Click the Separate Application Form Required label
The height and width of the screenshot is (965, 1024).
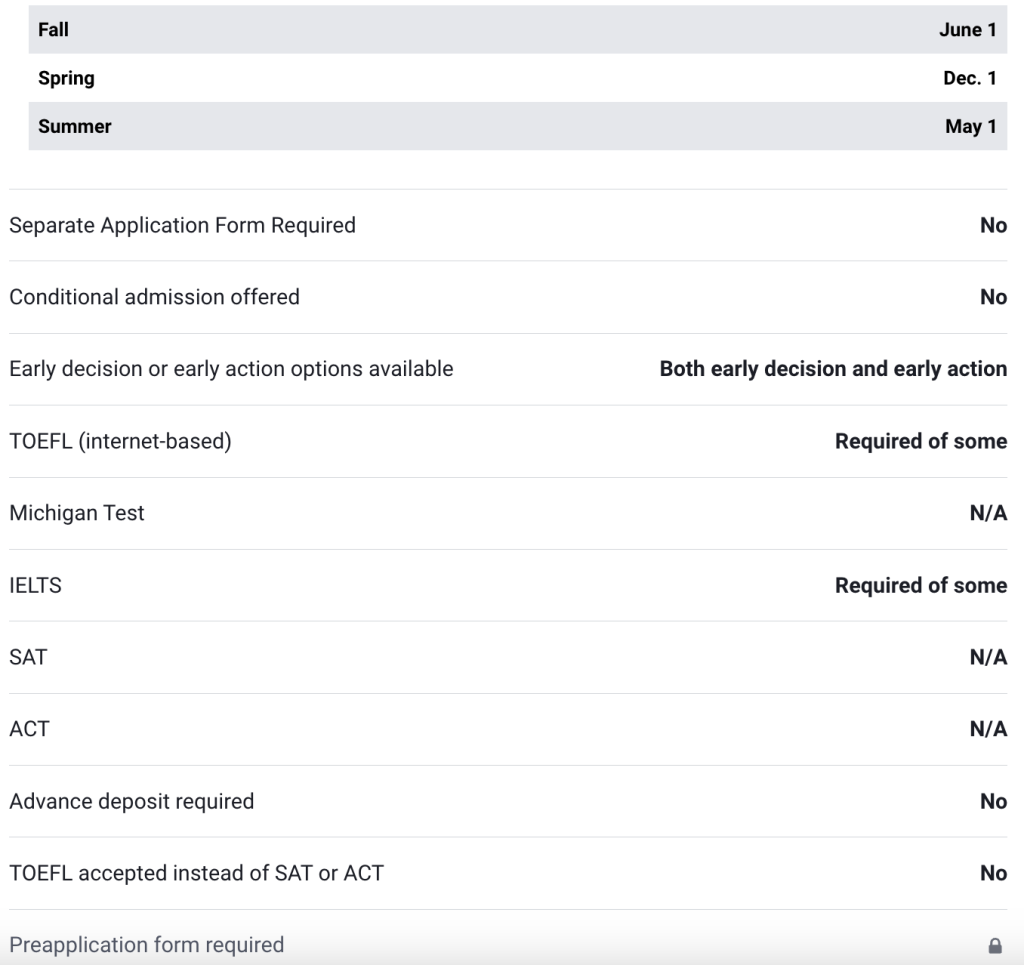pyautogui.click(x=182, y=225)
